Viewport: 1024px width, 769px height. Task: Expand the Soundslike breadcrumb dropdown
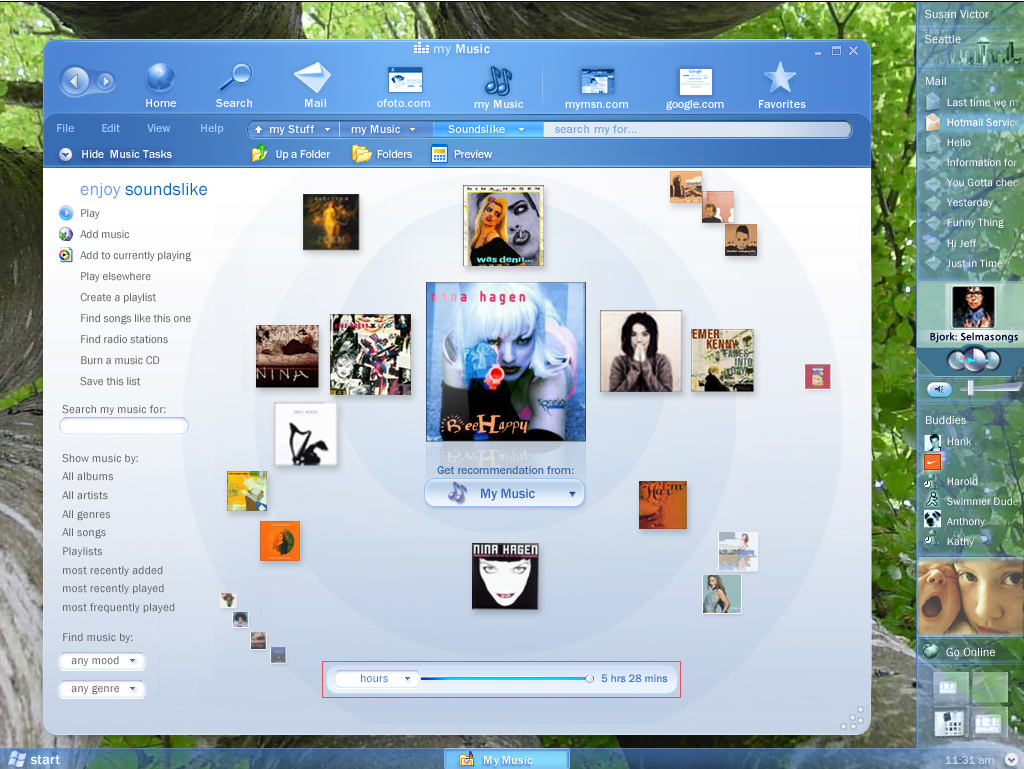coord(521,129)
